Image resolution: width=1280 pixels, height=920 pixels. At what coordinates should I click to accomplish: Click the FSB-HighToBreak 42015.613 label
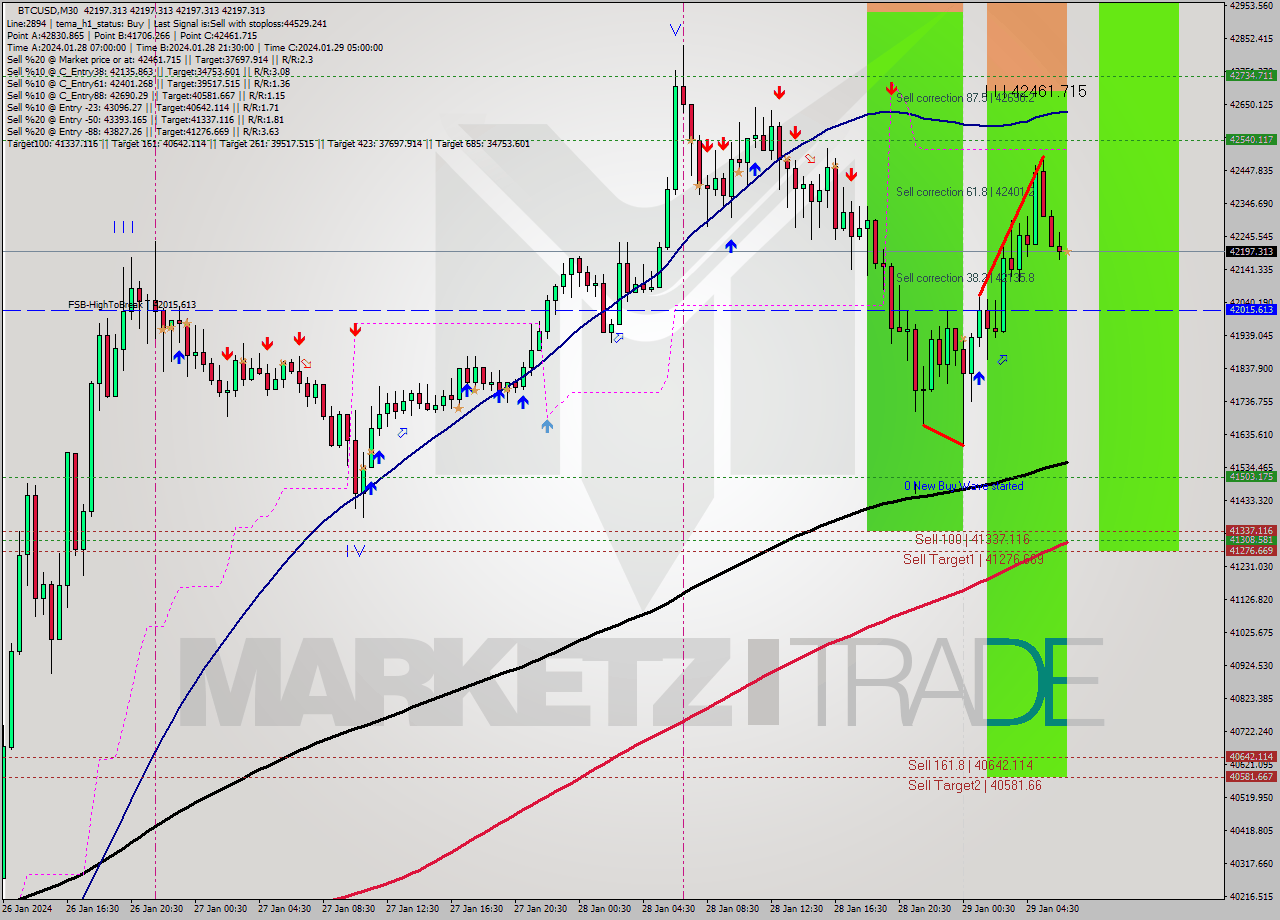tap(132, 304)
